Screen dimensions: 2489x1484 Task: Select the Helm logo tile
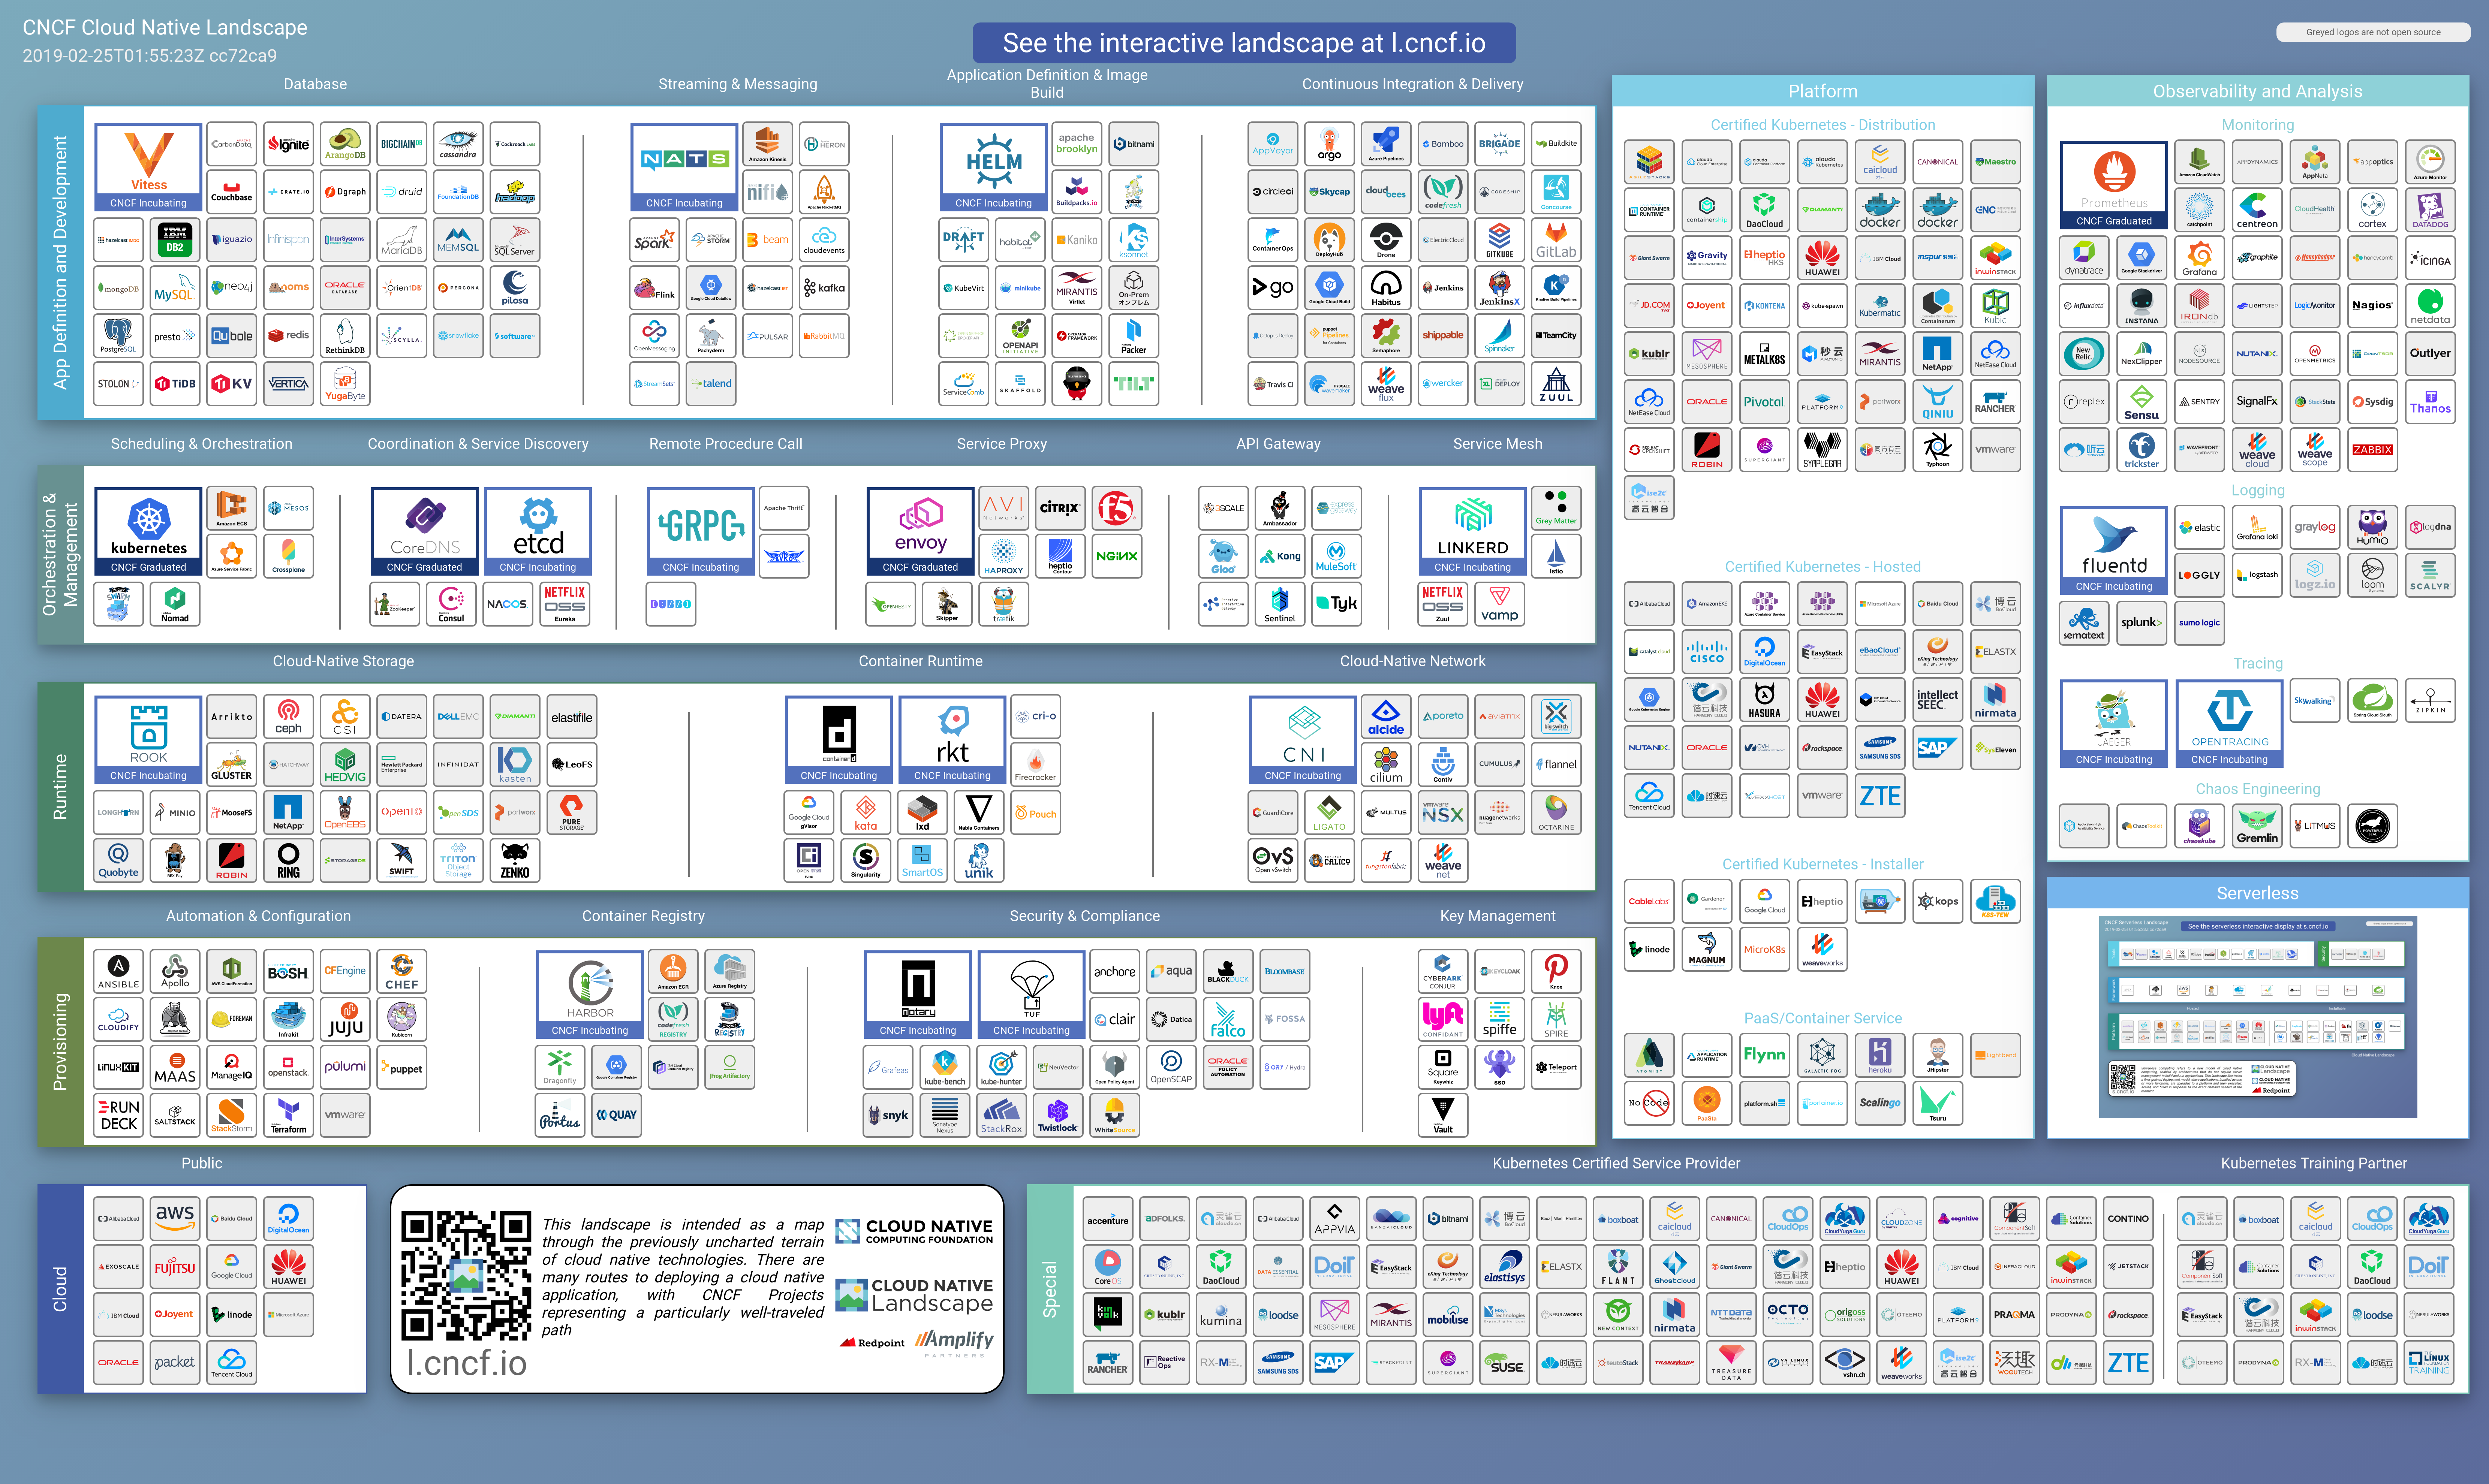click(993, 167)
